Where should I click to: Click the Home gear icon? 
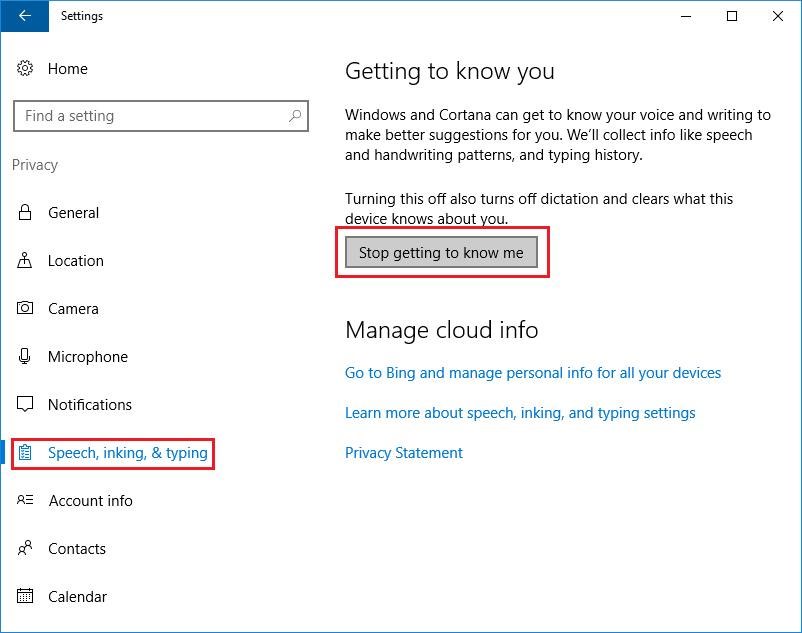click(25, 68)
